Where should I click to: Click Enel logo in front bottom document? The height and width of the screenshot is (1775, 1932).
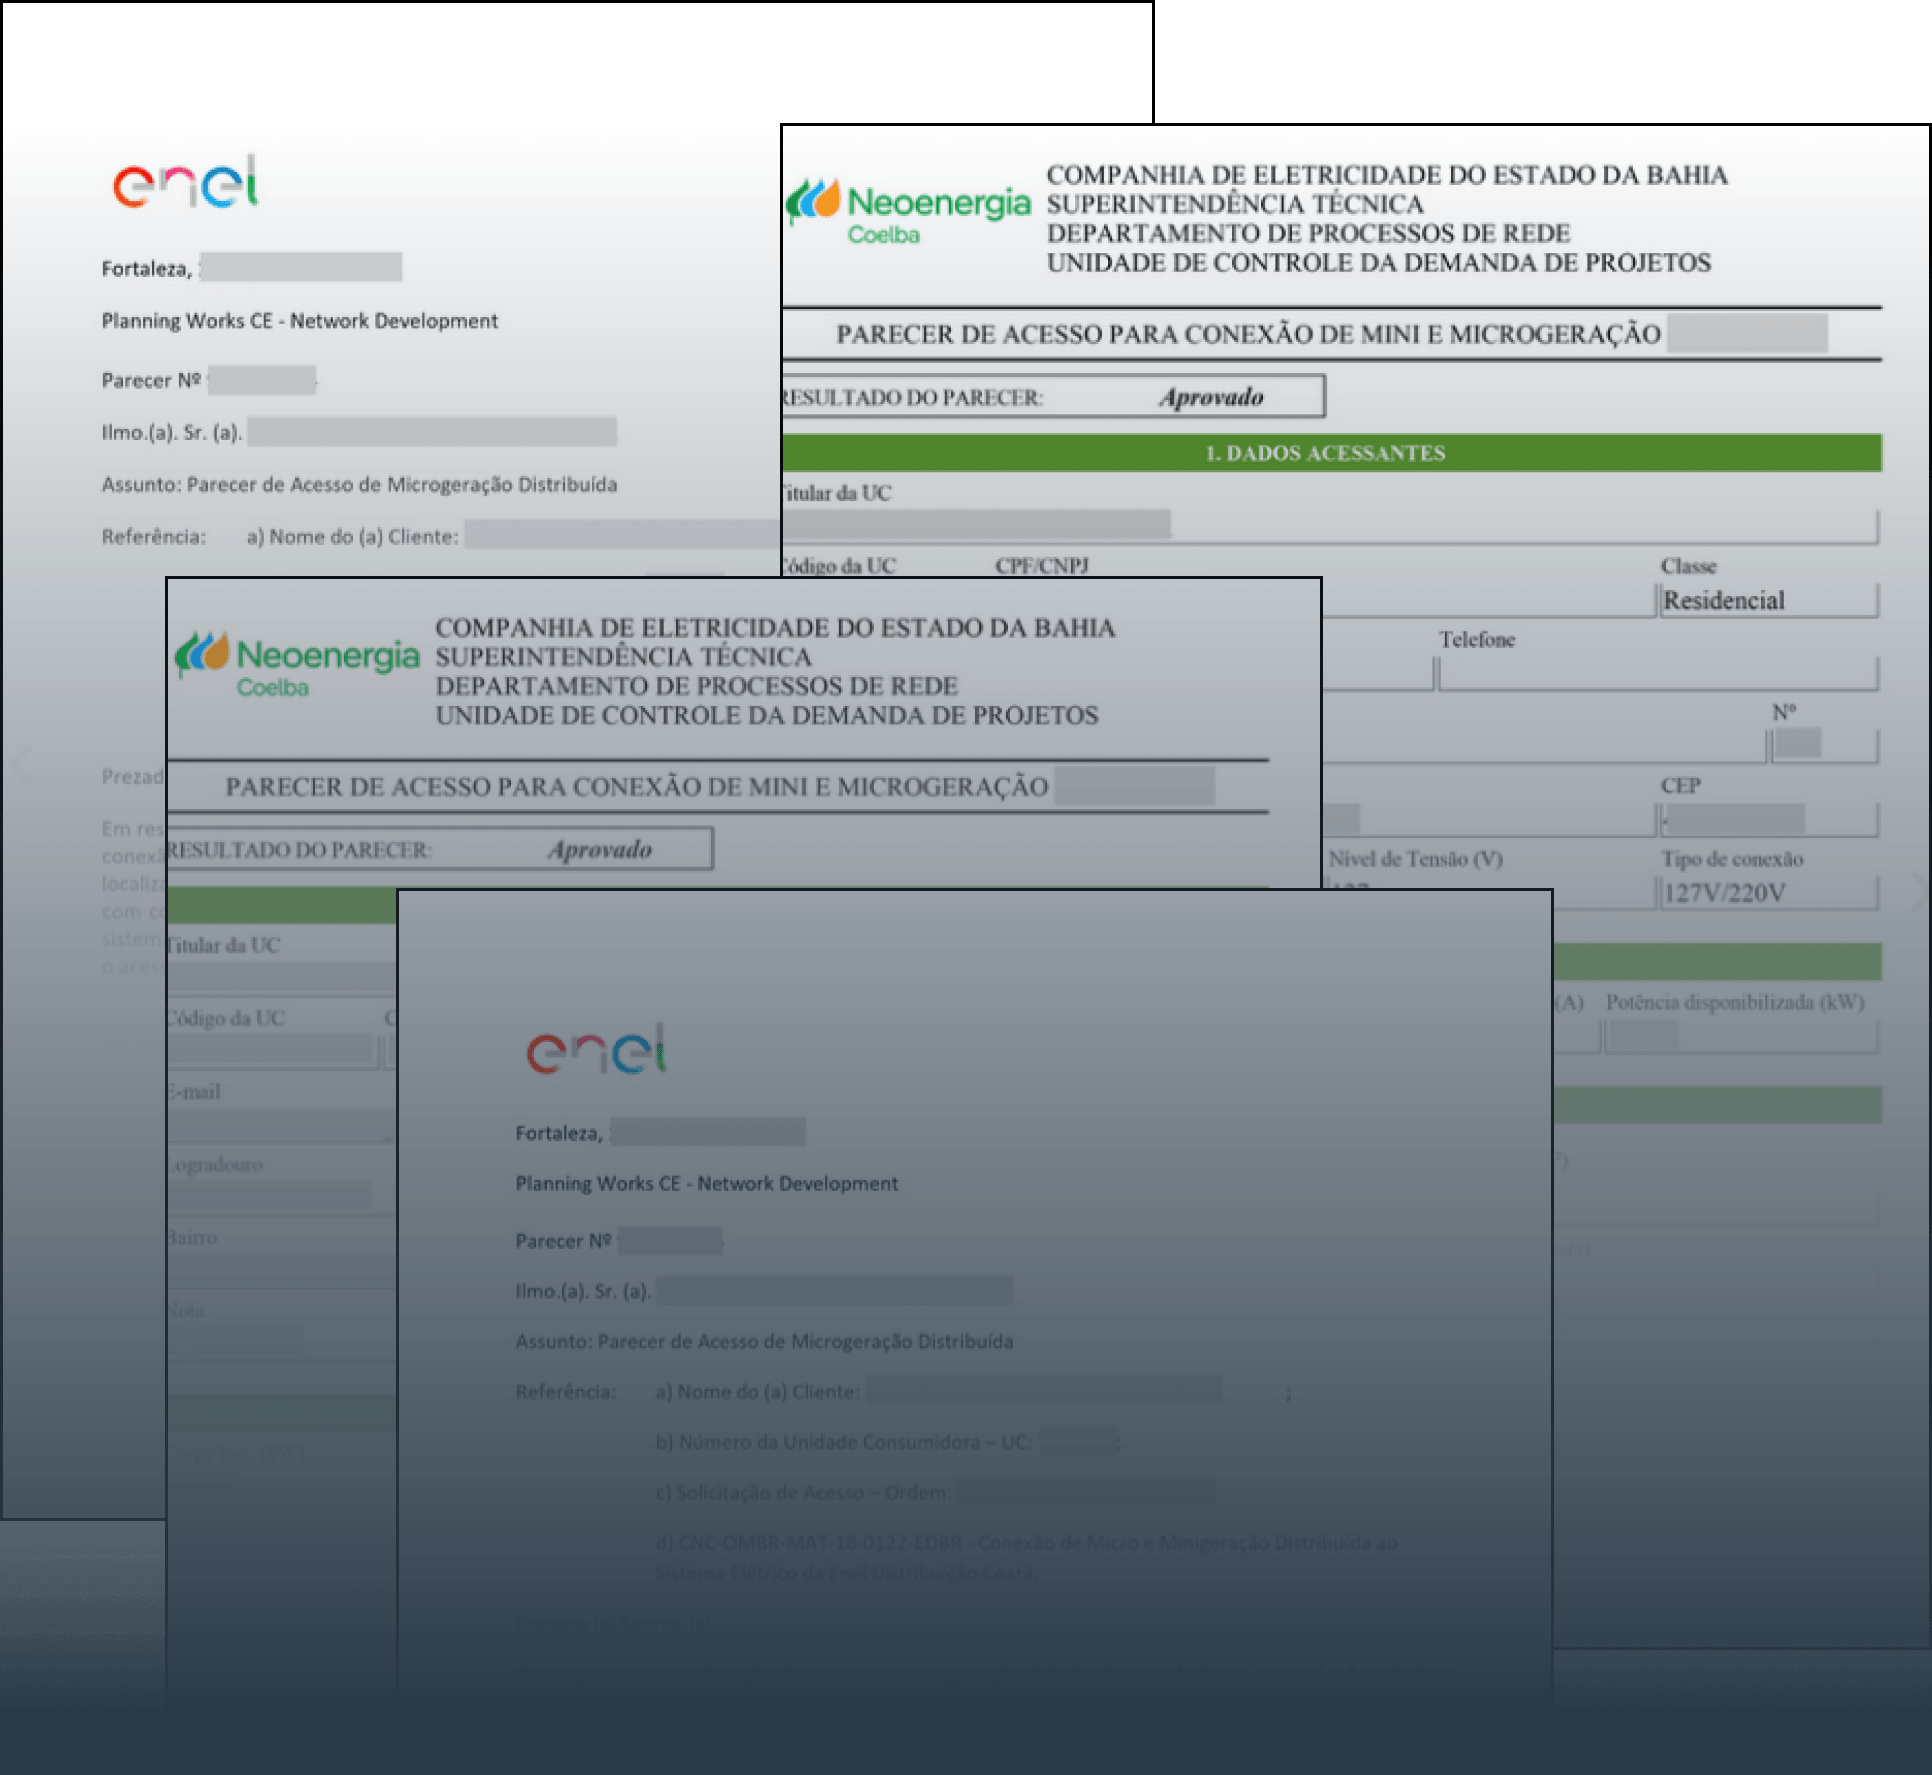pyautogui.click(x=597, y=1049)
